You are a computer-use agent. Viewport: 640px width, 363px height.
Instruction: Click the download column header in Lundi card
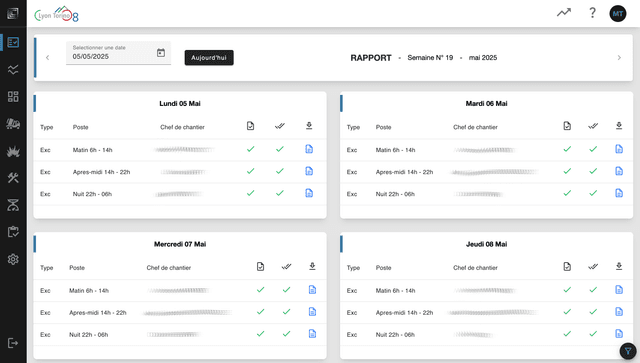point(309,126)
